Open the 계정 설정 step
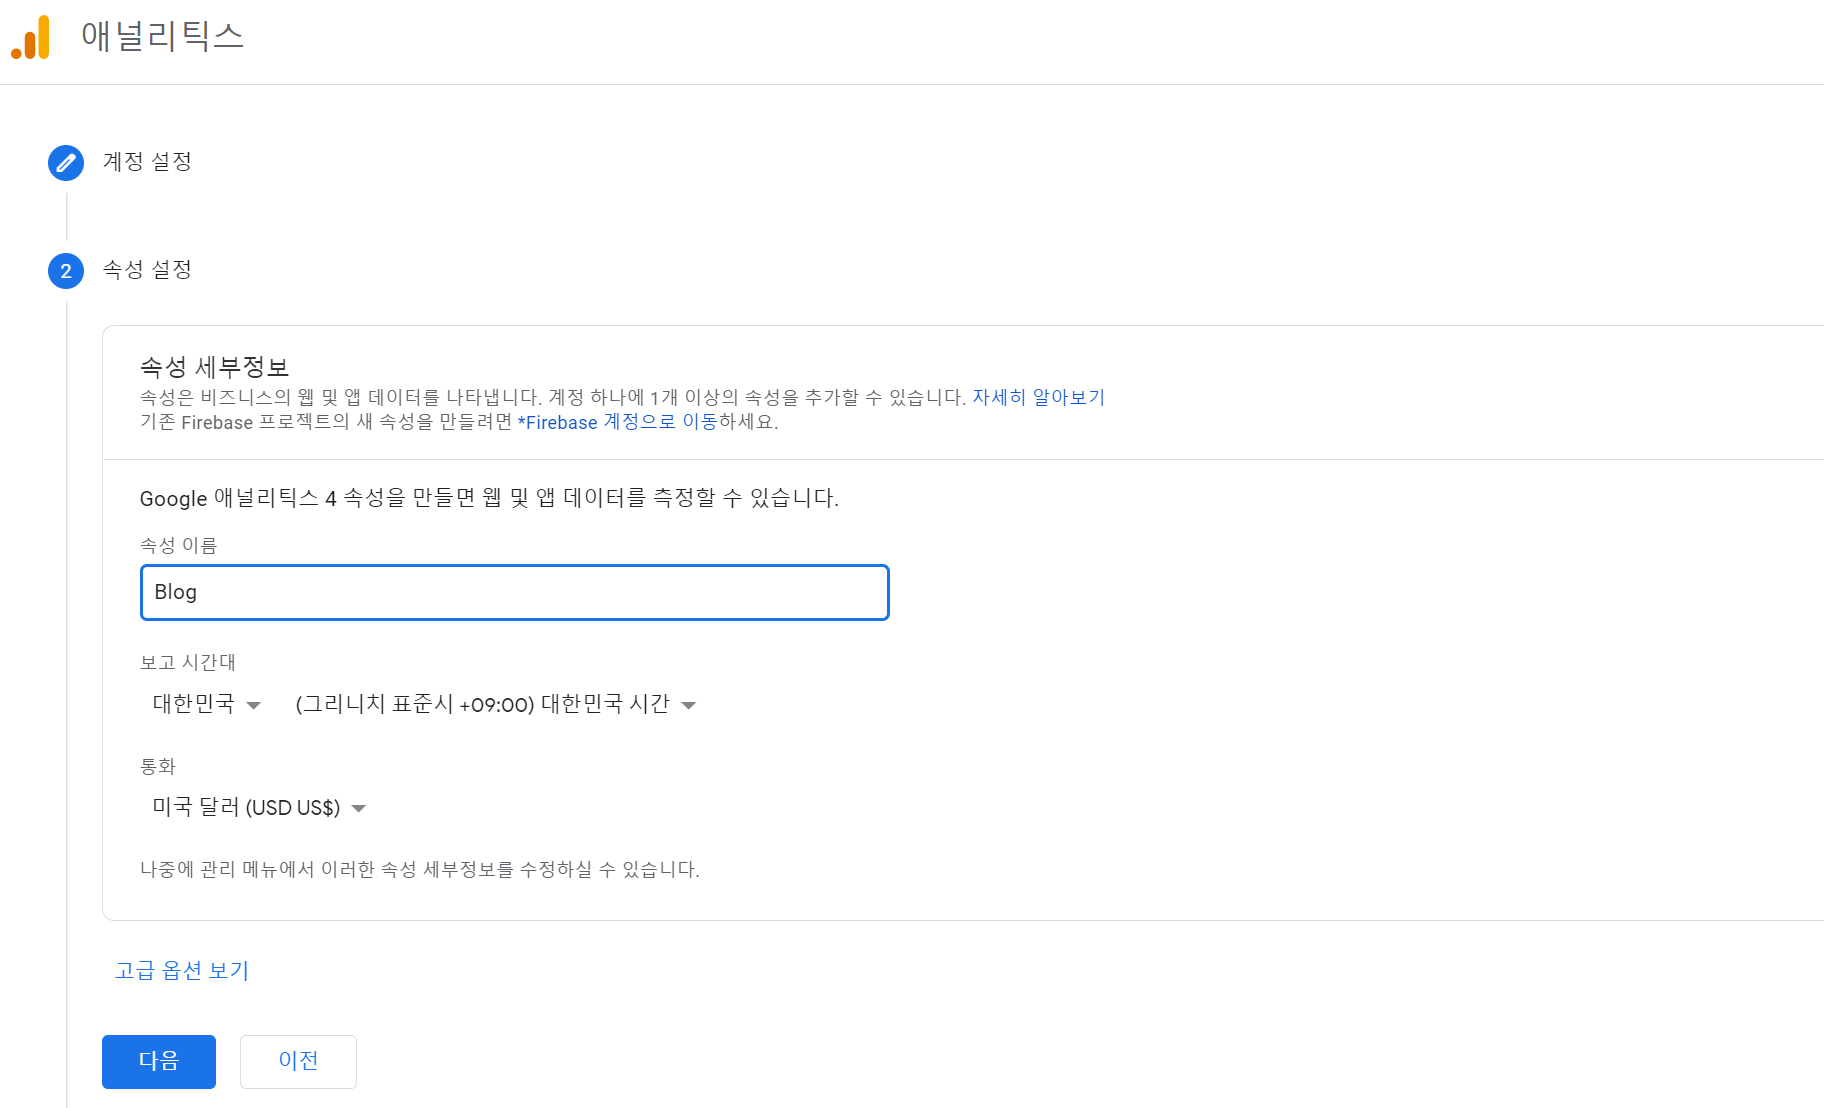This screenshot has width=1824, height=1108. 147,161
